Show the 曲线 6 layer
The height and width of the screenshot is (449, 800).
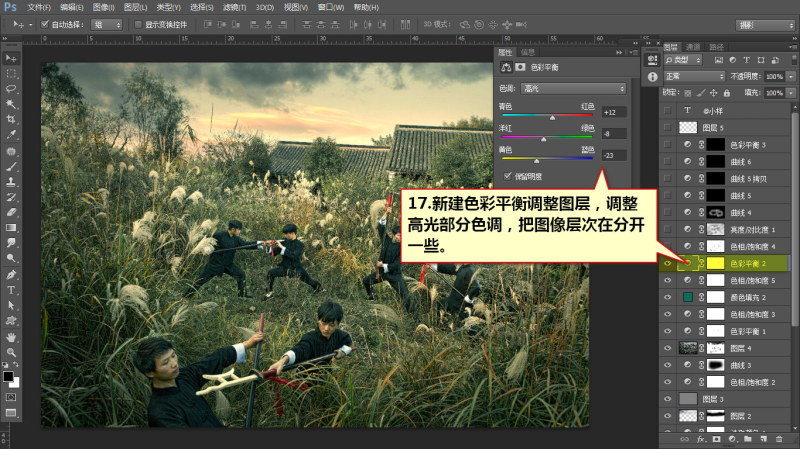(667, 161)
